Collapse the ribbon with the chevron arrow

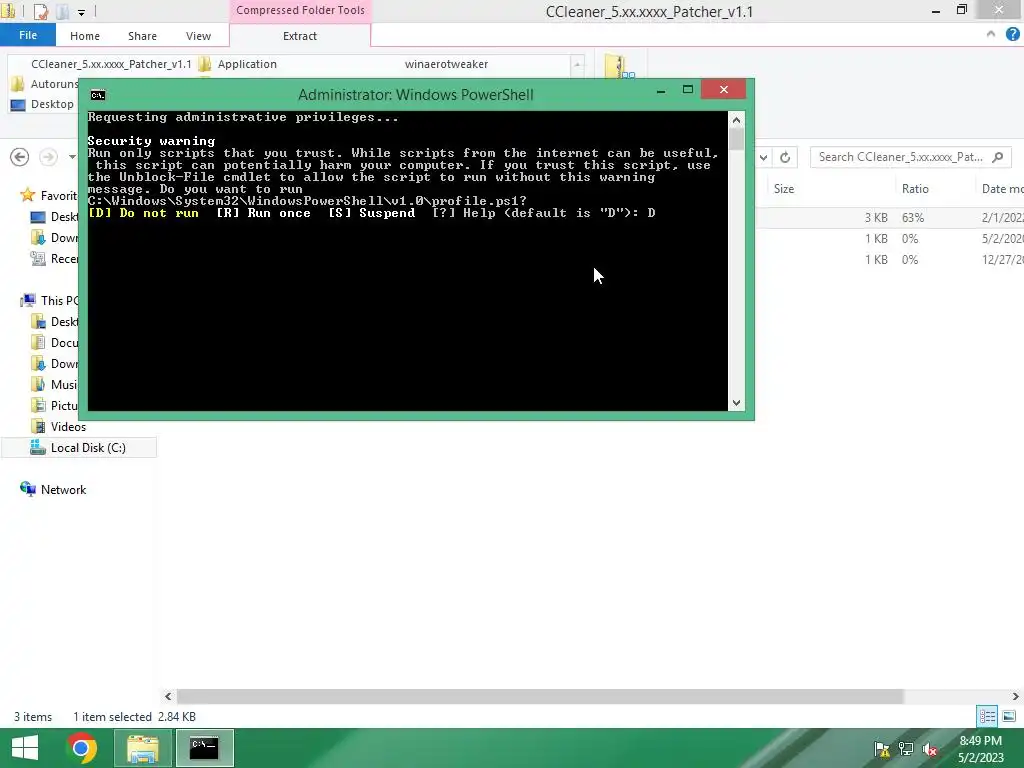(991, 34)
